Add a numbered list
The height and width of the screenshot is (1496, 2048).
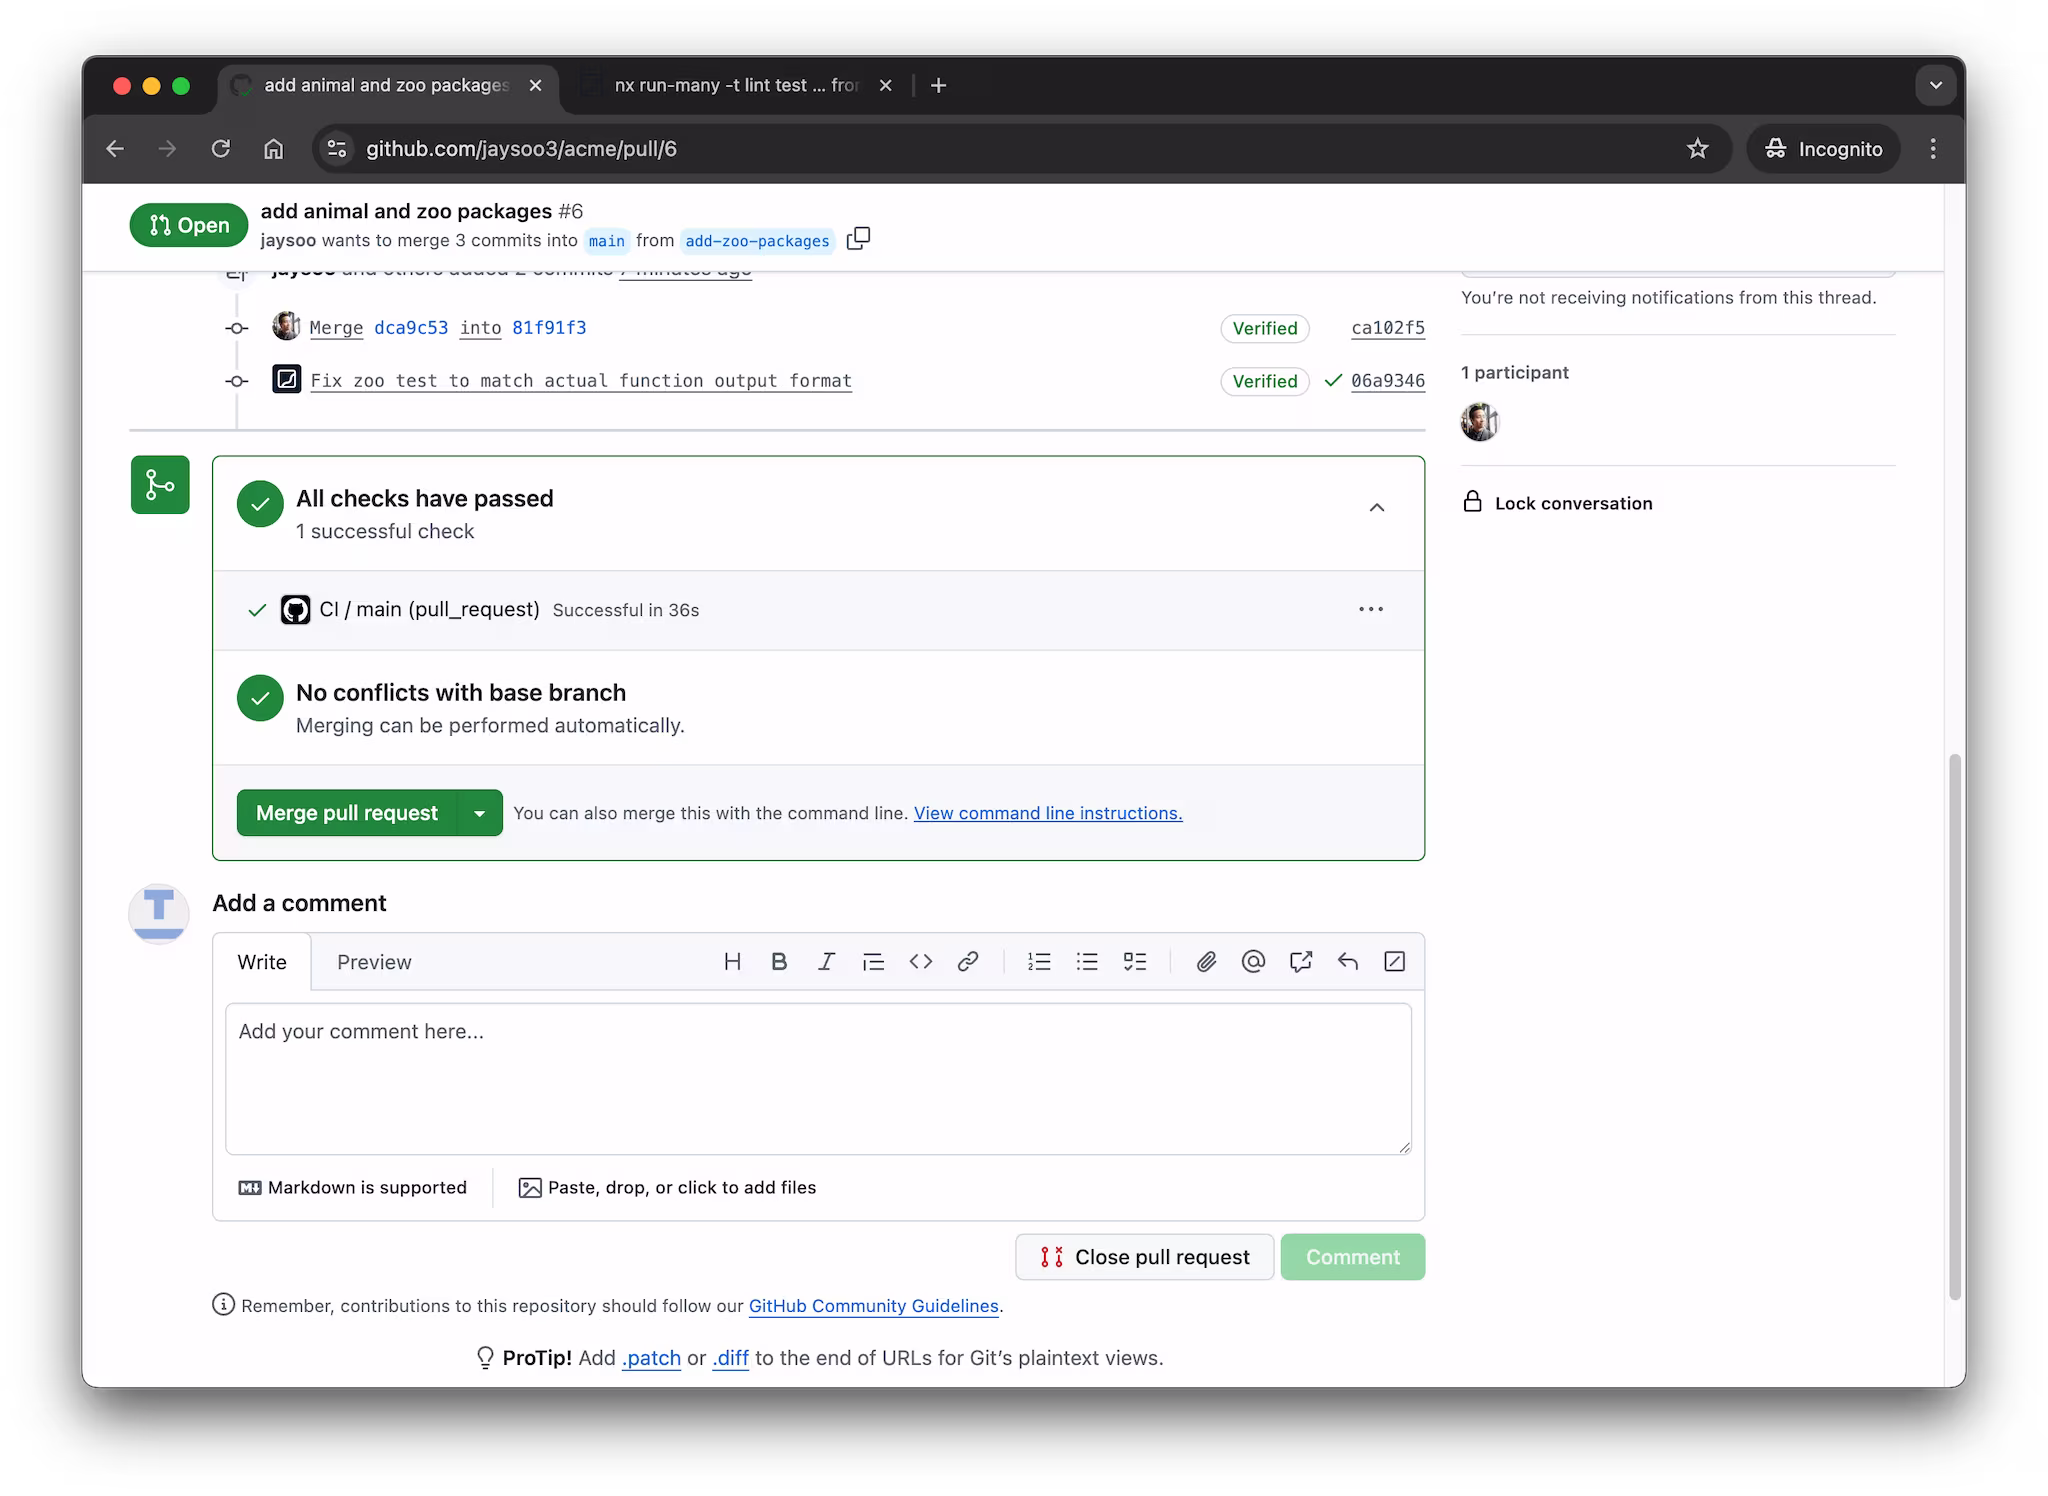[x=1039, y=961]
